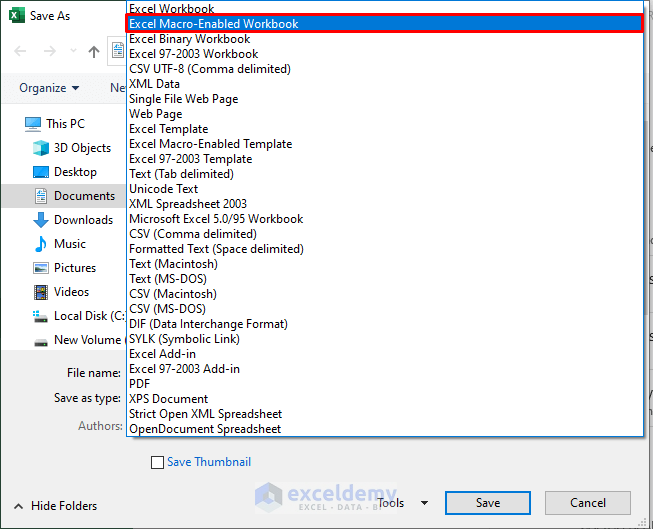Choose OpenDocument Spreadsheet format
The width and height of the screenshot is (653, 529).
click(385, 429)
